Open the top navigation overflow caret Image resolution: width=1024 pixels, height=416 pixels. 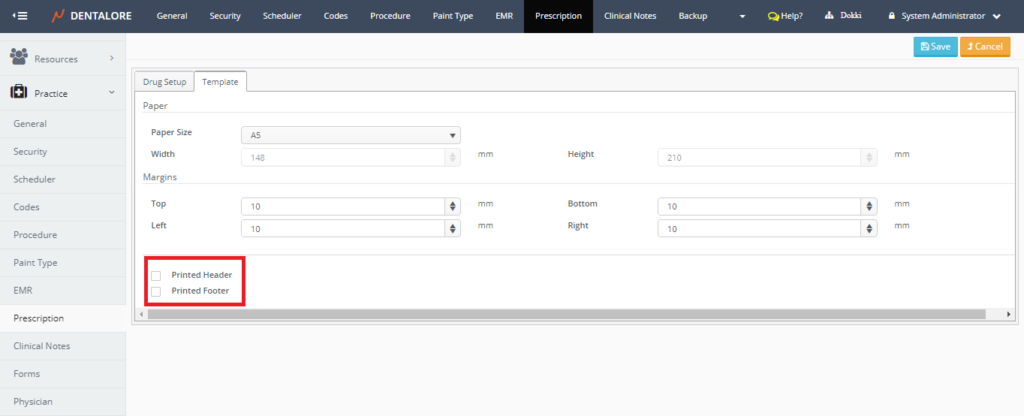742,17
